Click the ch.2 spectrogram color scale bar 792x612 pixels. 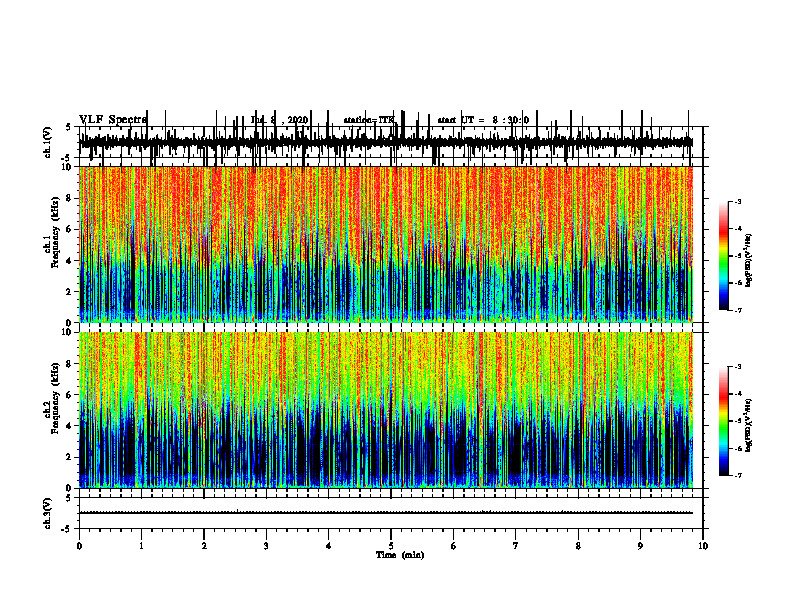tap(723, 421)
